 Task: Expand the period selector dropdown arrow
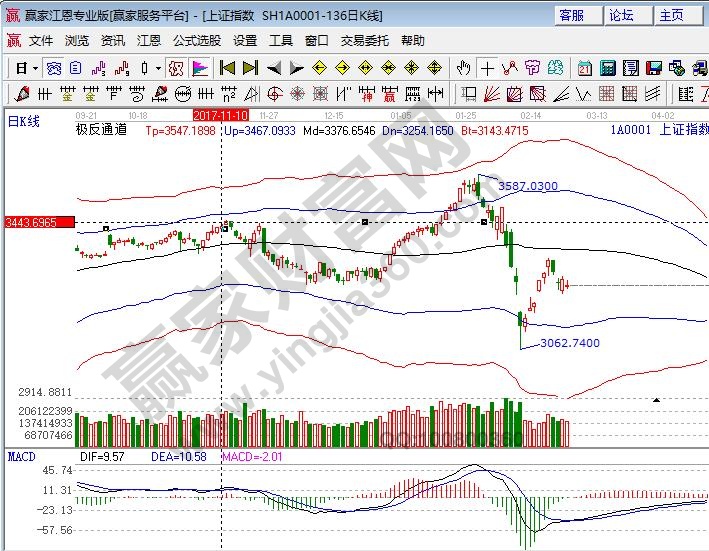click(35, 68)
